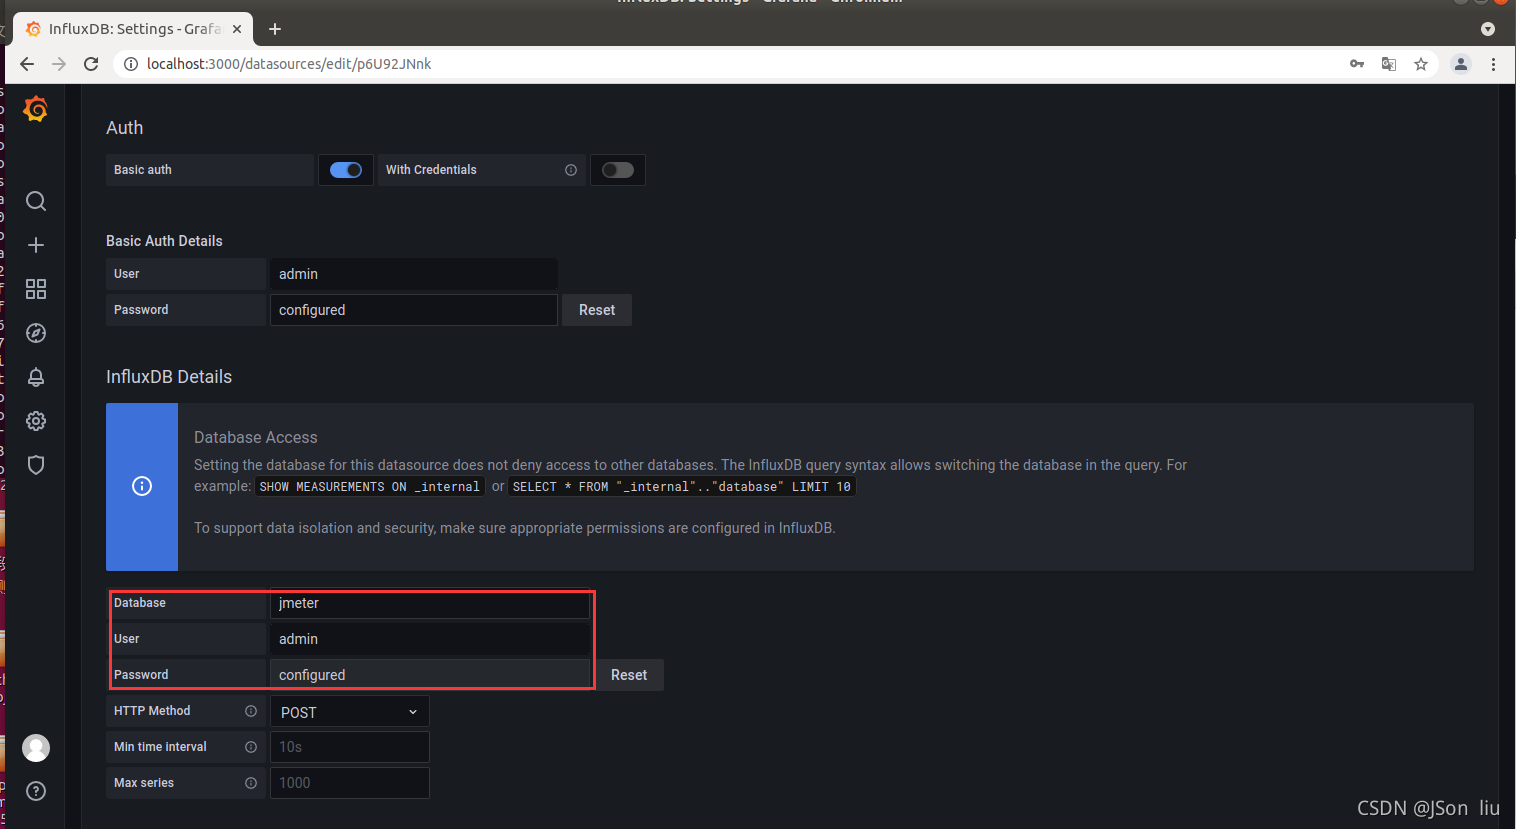Reset the Basic Auth password

(597, 310)
